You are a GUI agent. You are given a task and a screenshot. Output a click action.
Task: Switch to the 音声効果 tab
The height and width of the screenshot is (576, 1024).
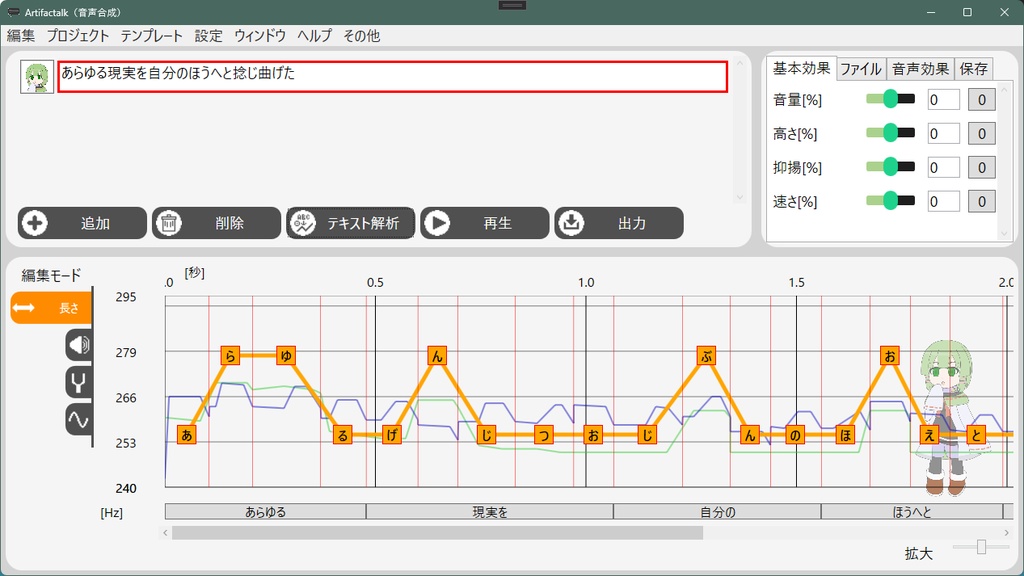click(x=920, y=69)
